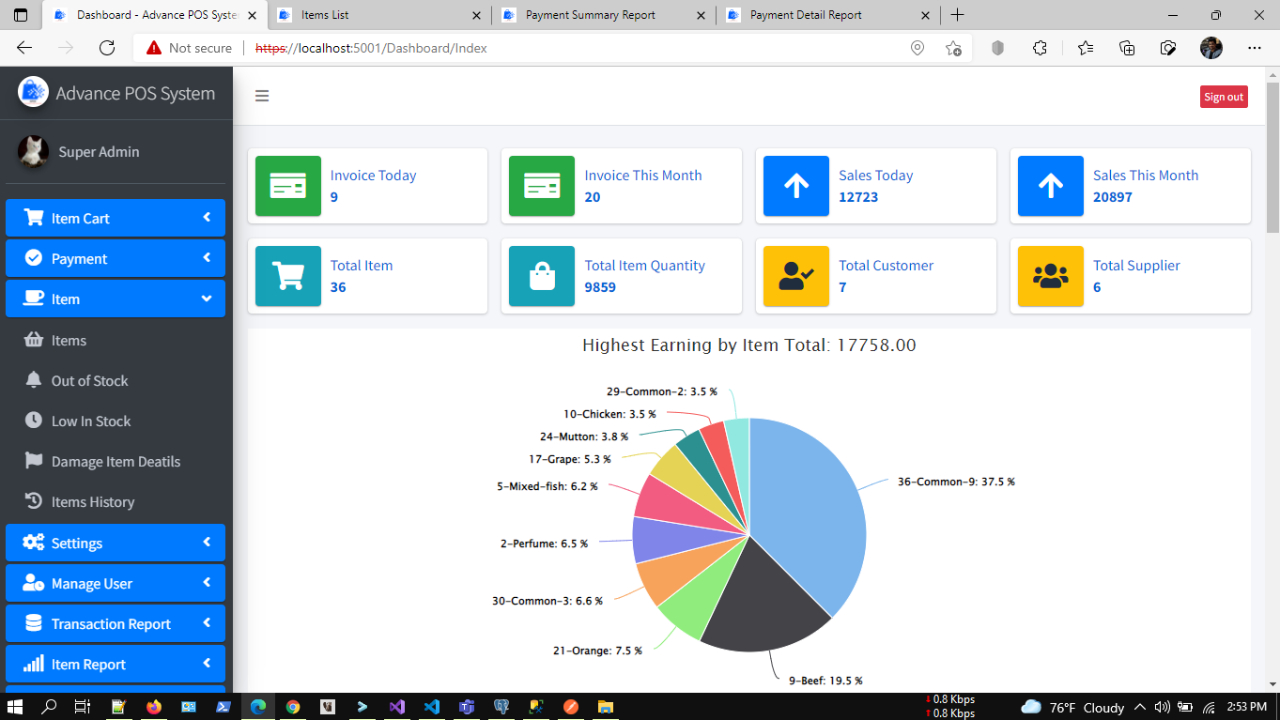Expand the Manage User section
Viewport: 1280px width, 720px height.
point(115,583)
